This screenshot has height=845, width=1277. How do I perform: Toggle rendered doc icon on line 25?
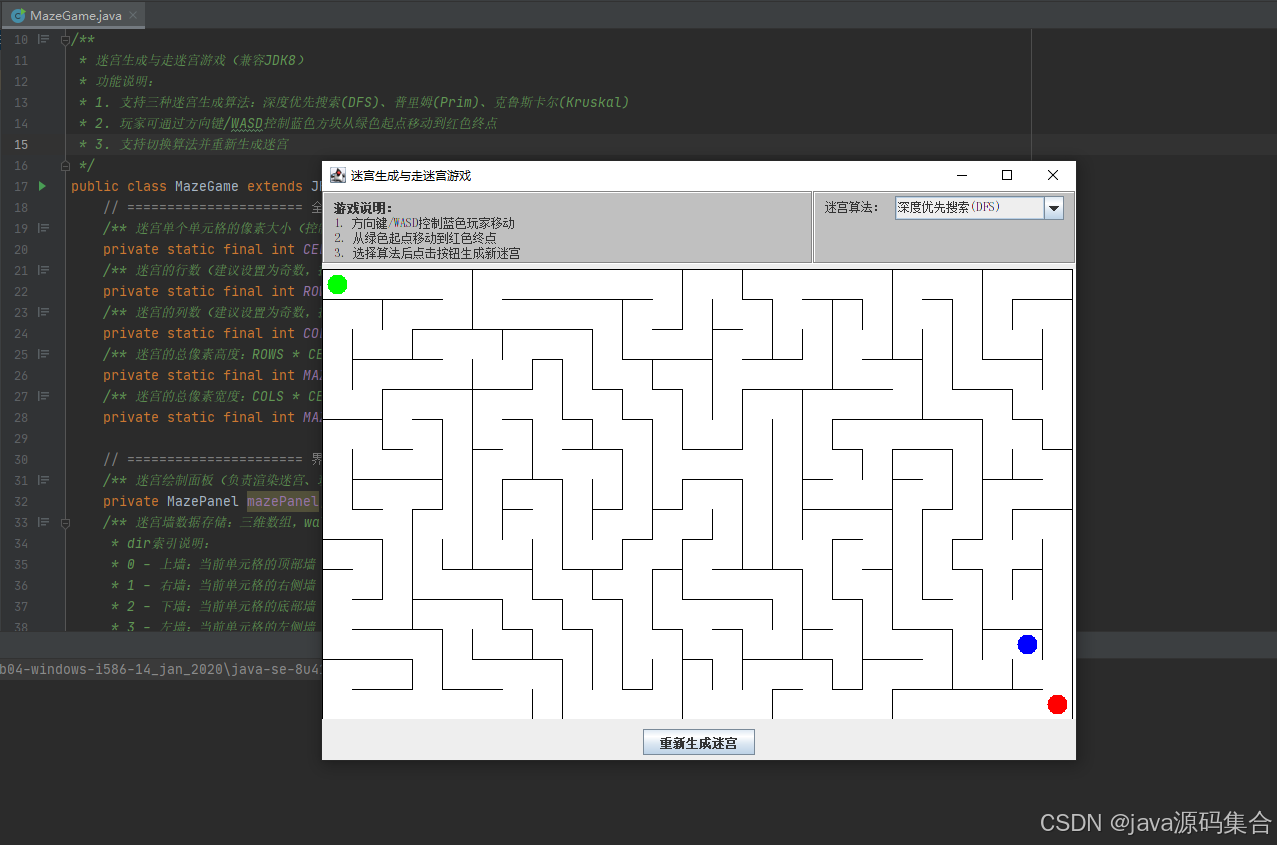click(43, 354)
